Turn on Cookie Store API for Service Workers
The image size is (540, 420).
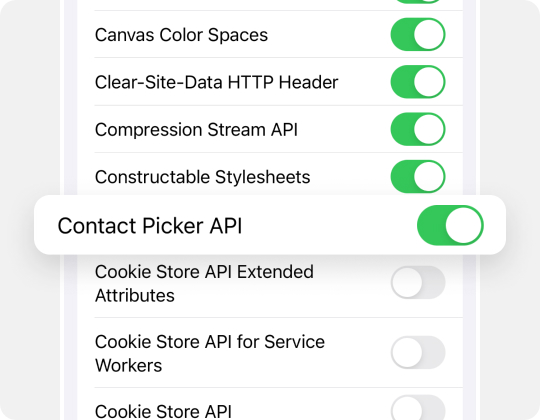pos(418,353)
